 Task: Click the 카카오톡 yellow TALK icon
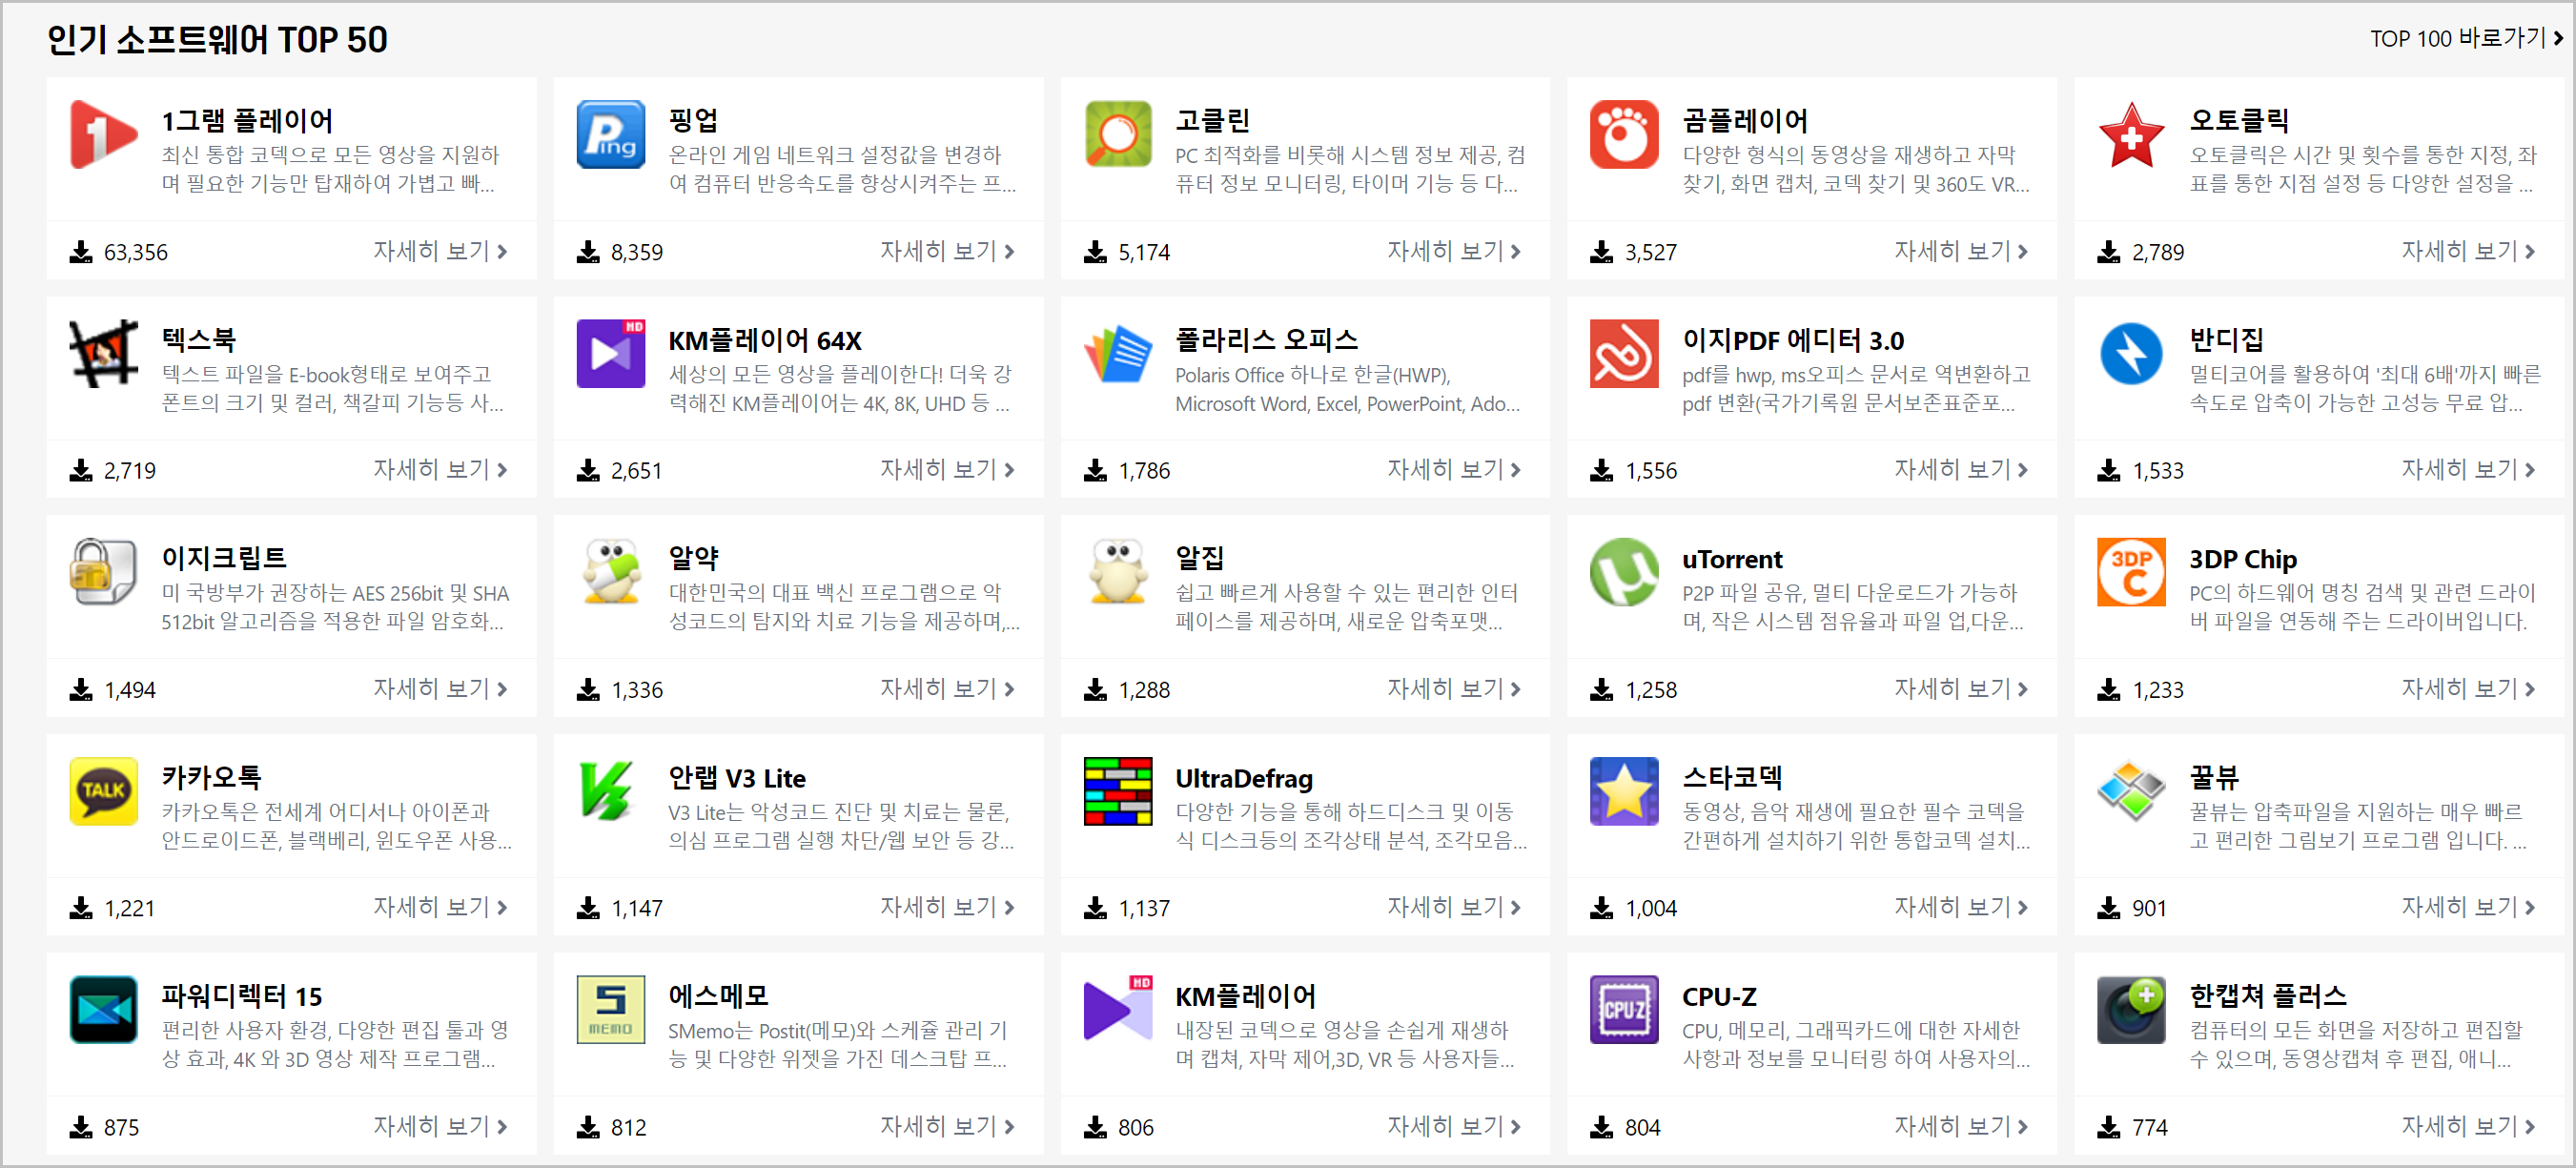click(x=103, y=791)
